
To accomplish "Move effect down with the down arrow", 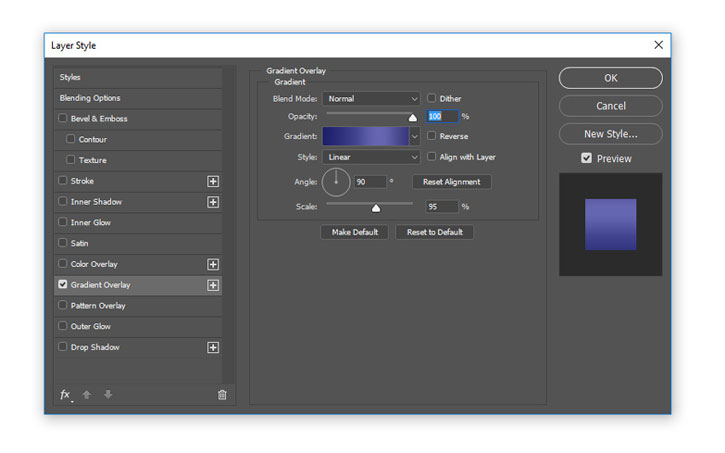I will [108, 394].
